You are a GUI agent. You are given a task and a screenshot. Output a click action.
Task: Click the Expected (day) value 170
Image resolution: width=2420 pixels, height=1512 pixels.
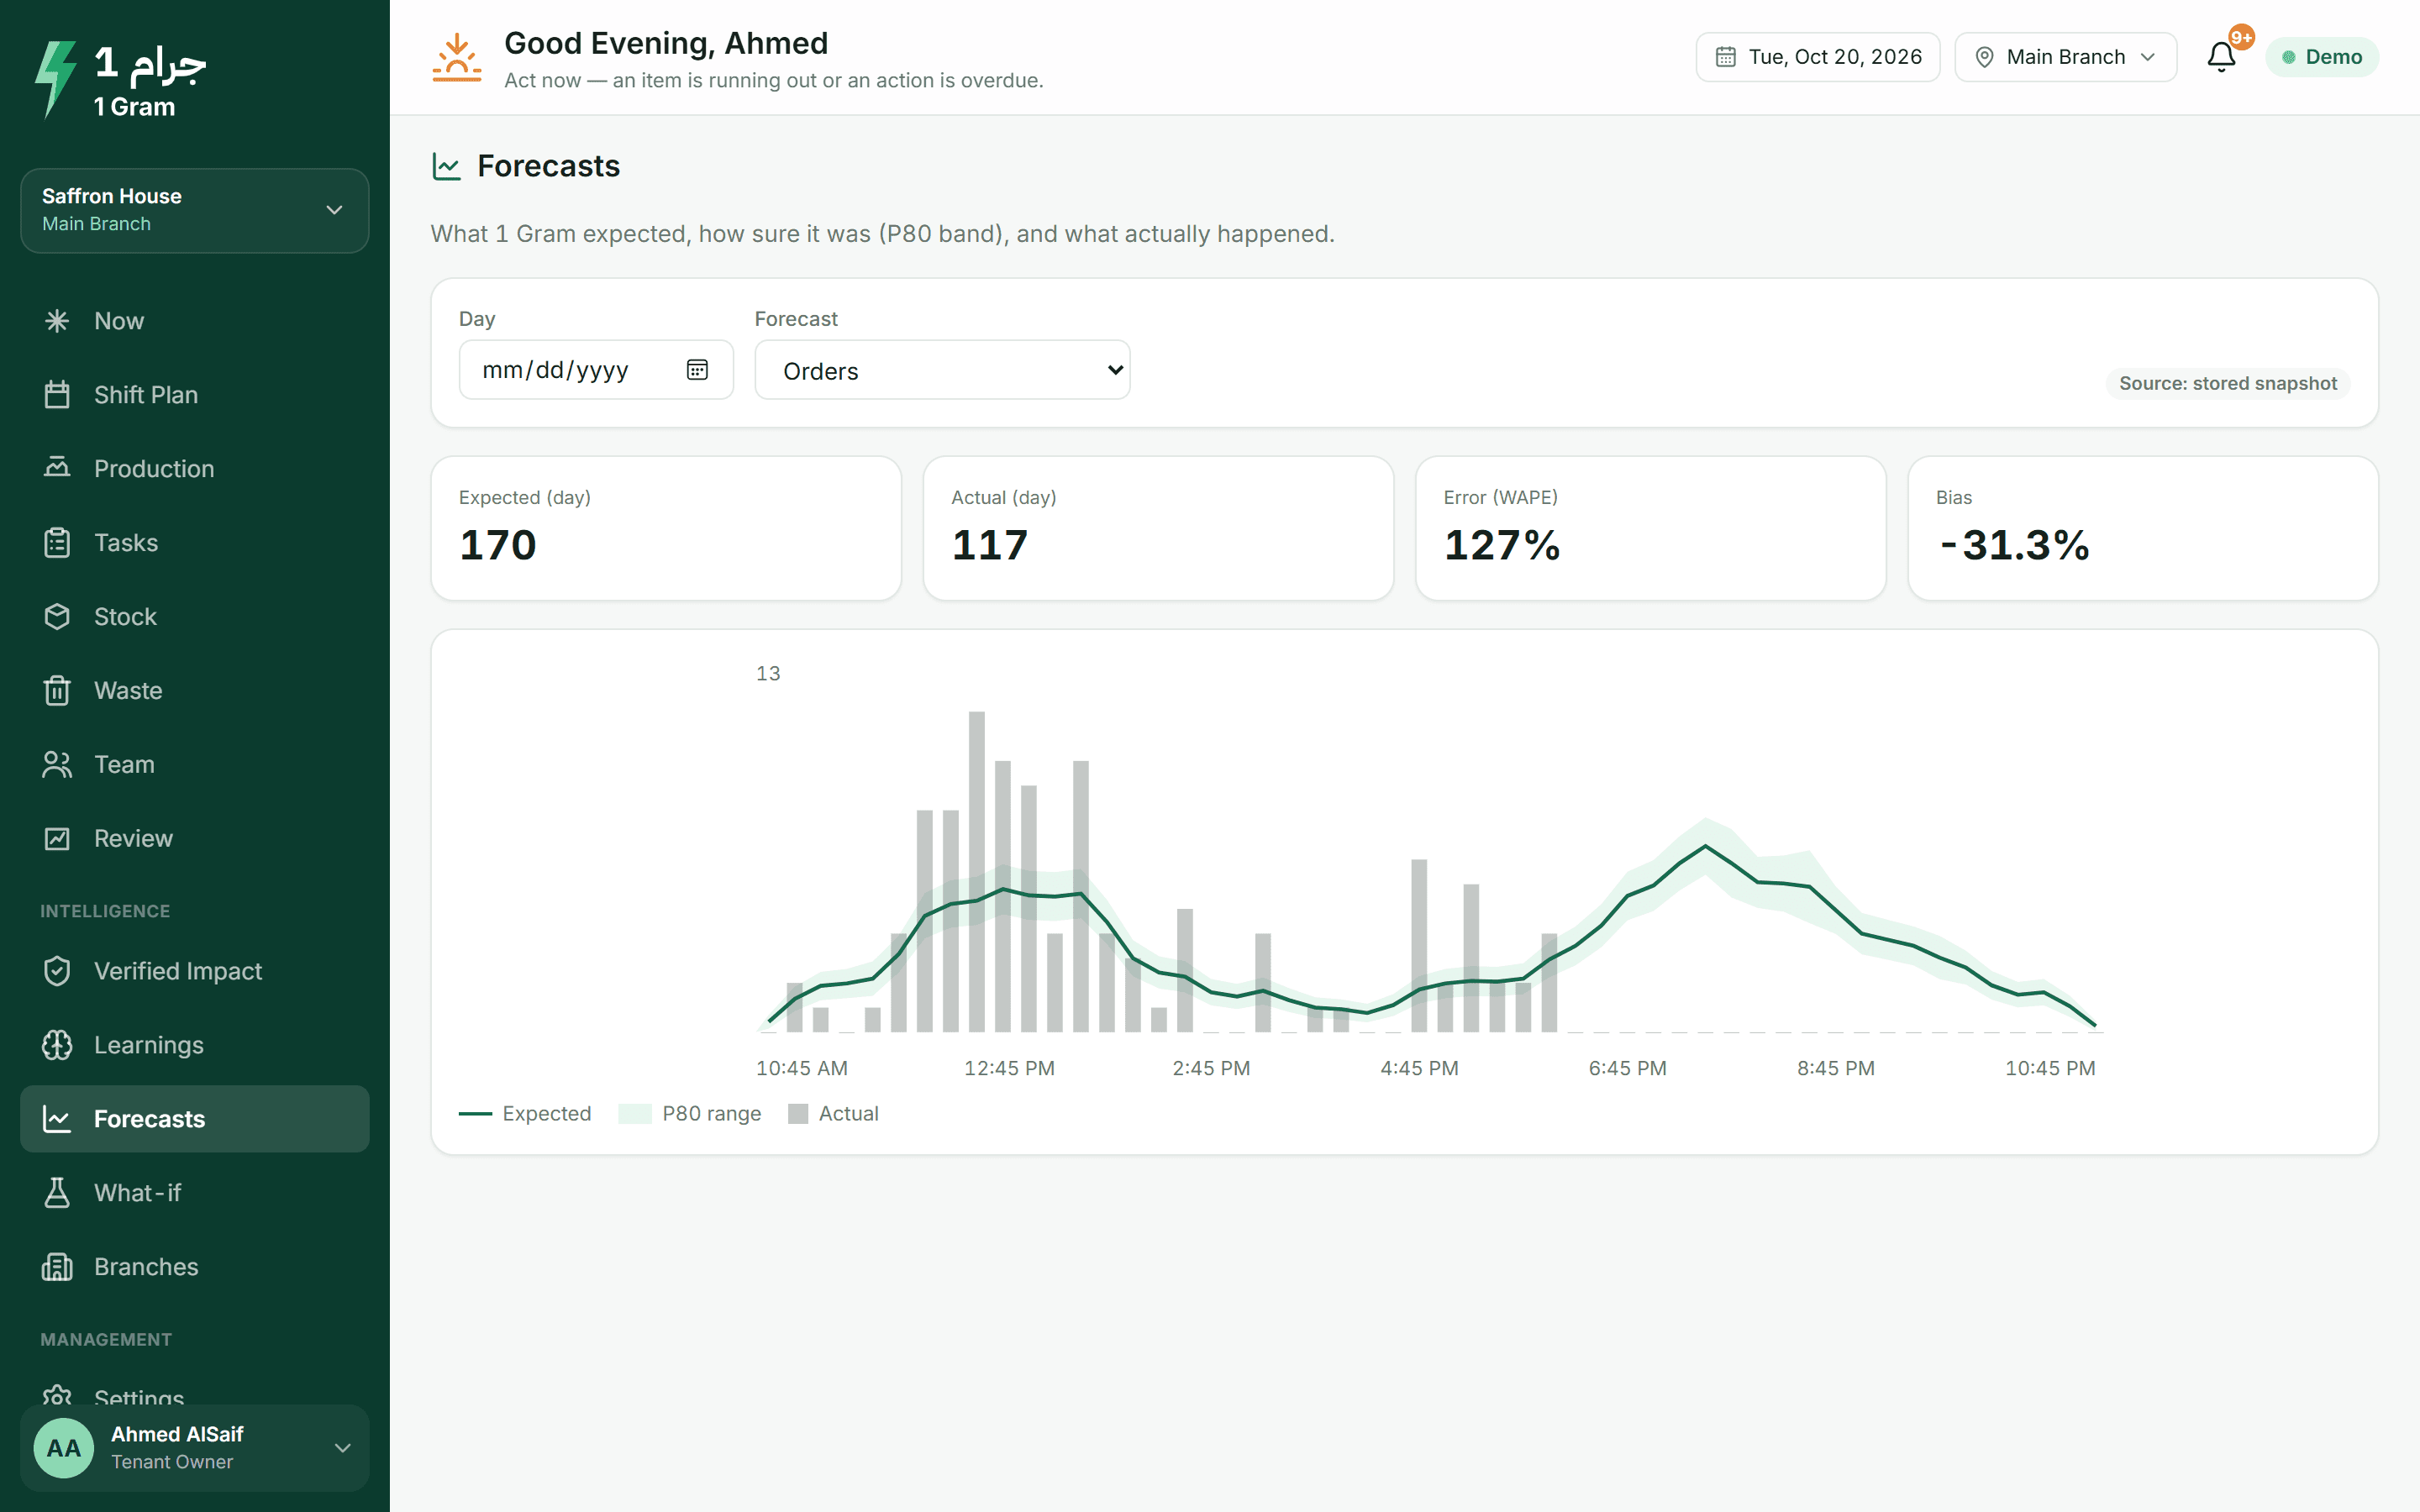click(498, 545)
